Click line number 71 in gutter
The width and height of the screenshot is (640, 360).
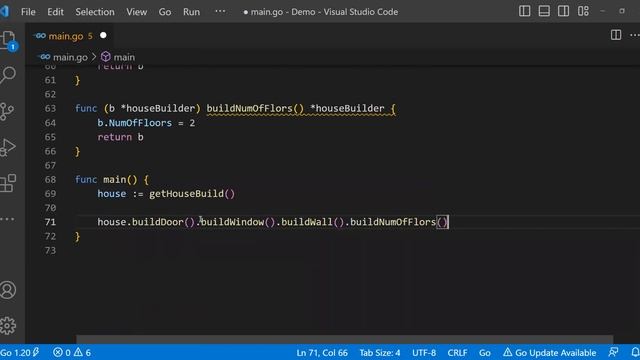click(50, 222)
